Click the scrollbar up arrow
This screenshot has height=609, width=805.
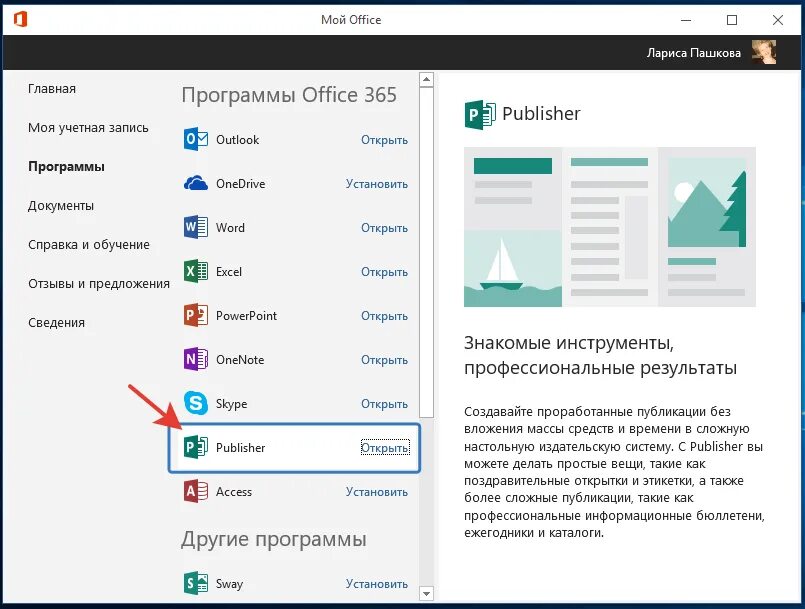(x=426, y=80)
